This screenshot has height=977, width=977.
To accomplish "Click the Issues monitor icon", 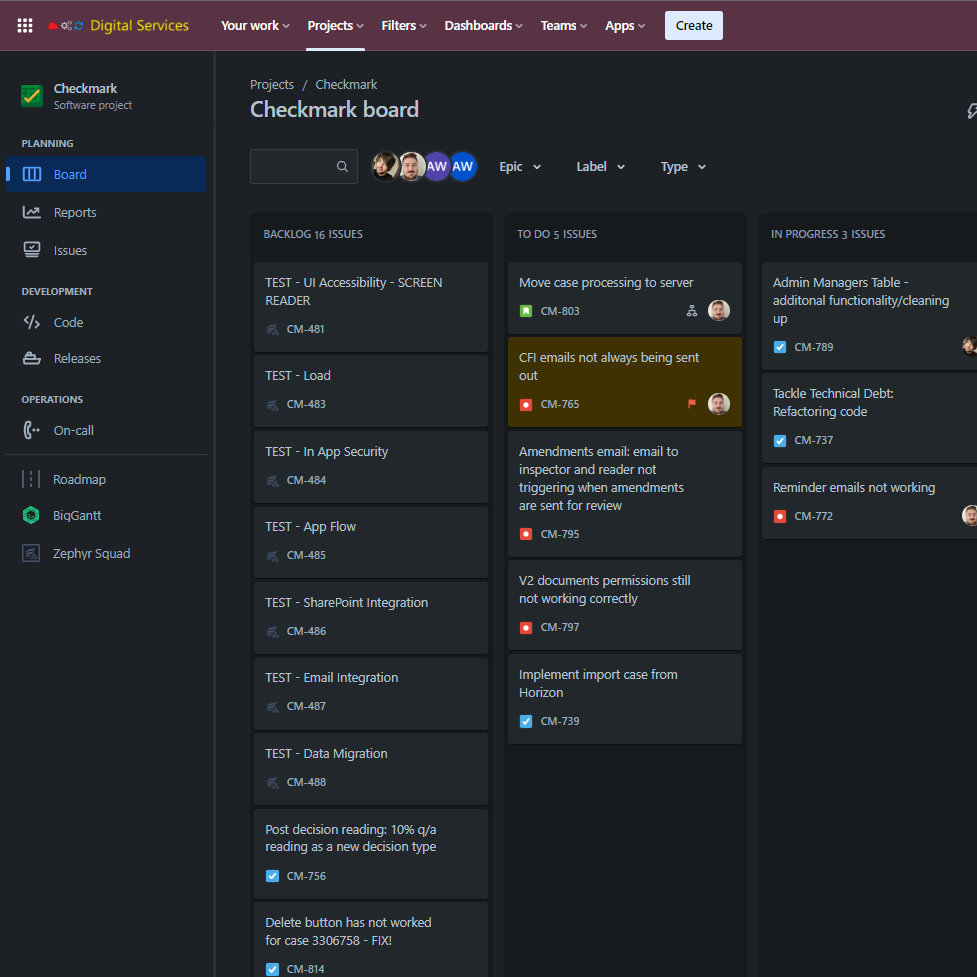I will click(32, 250).
